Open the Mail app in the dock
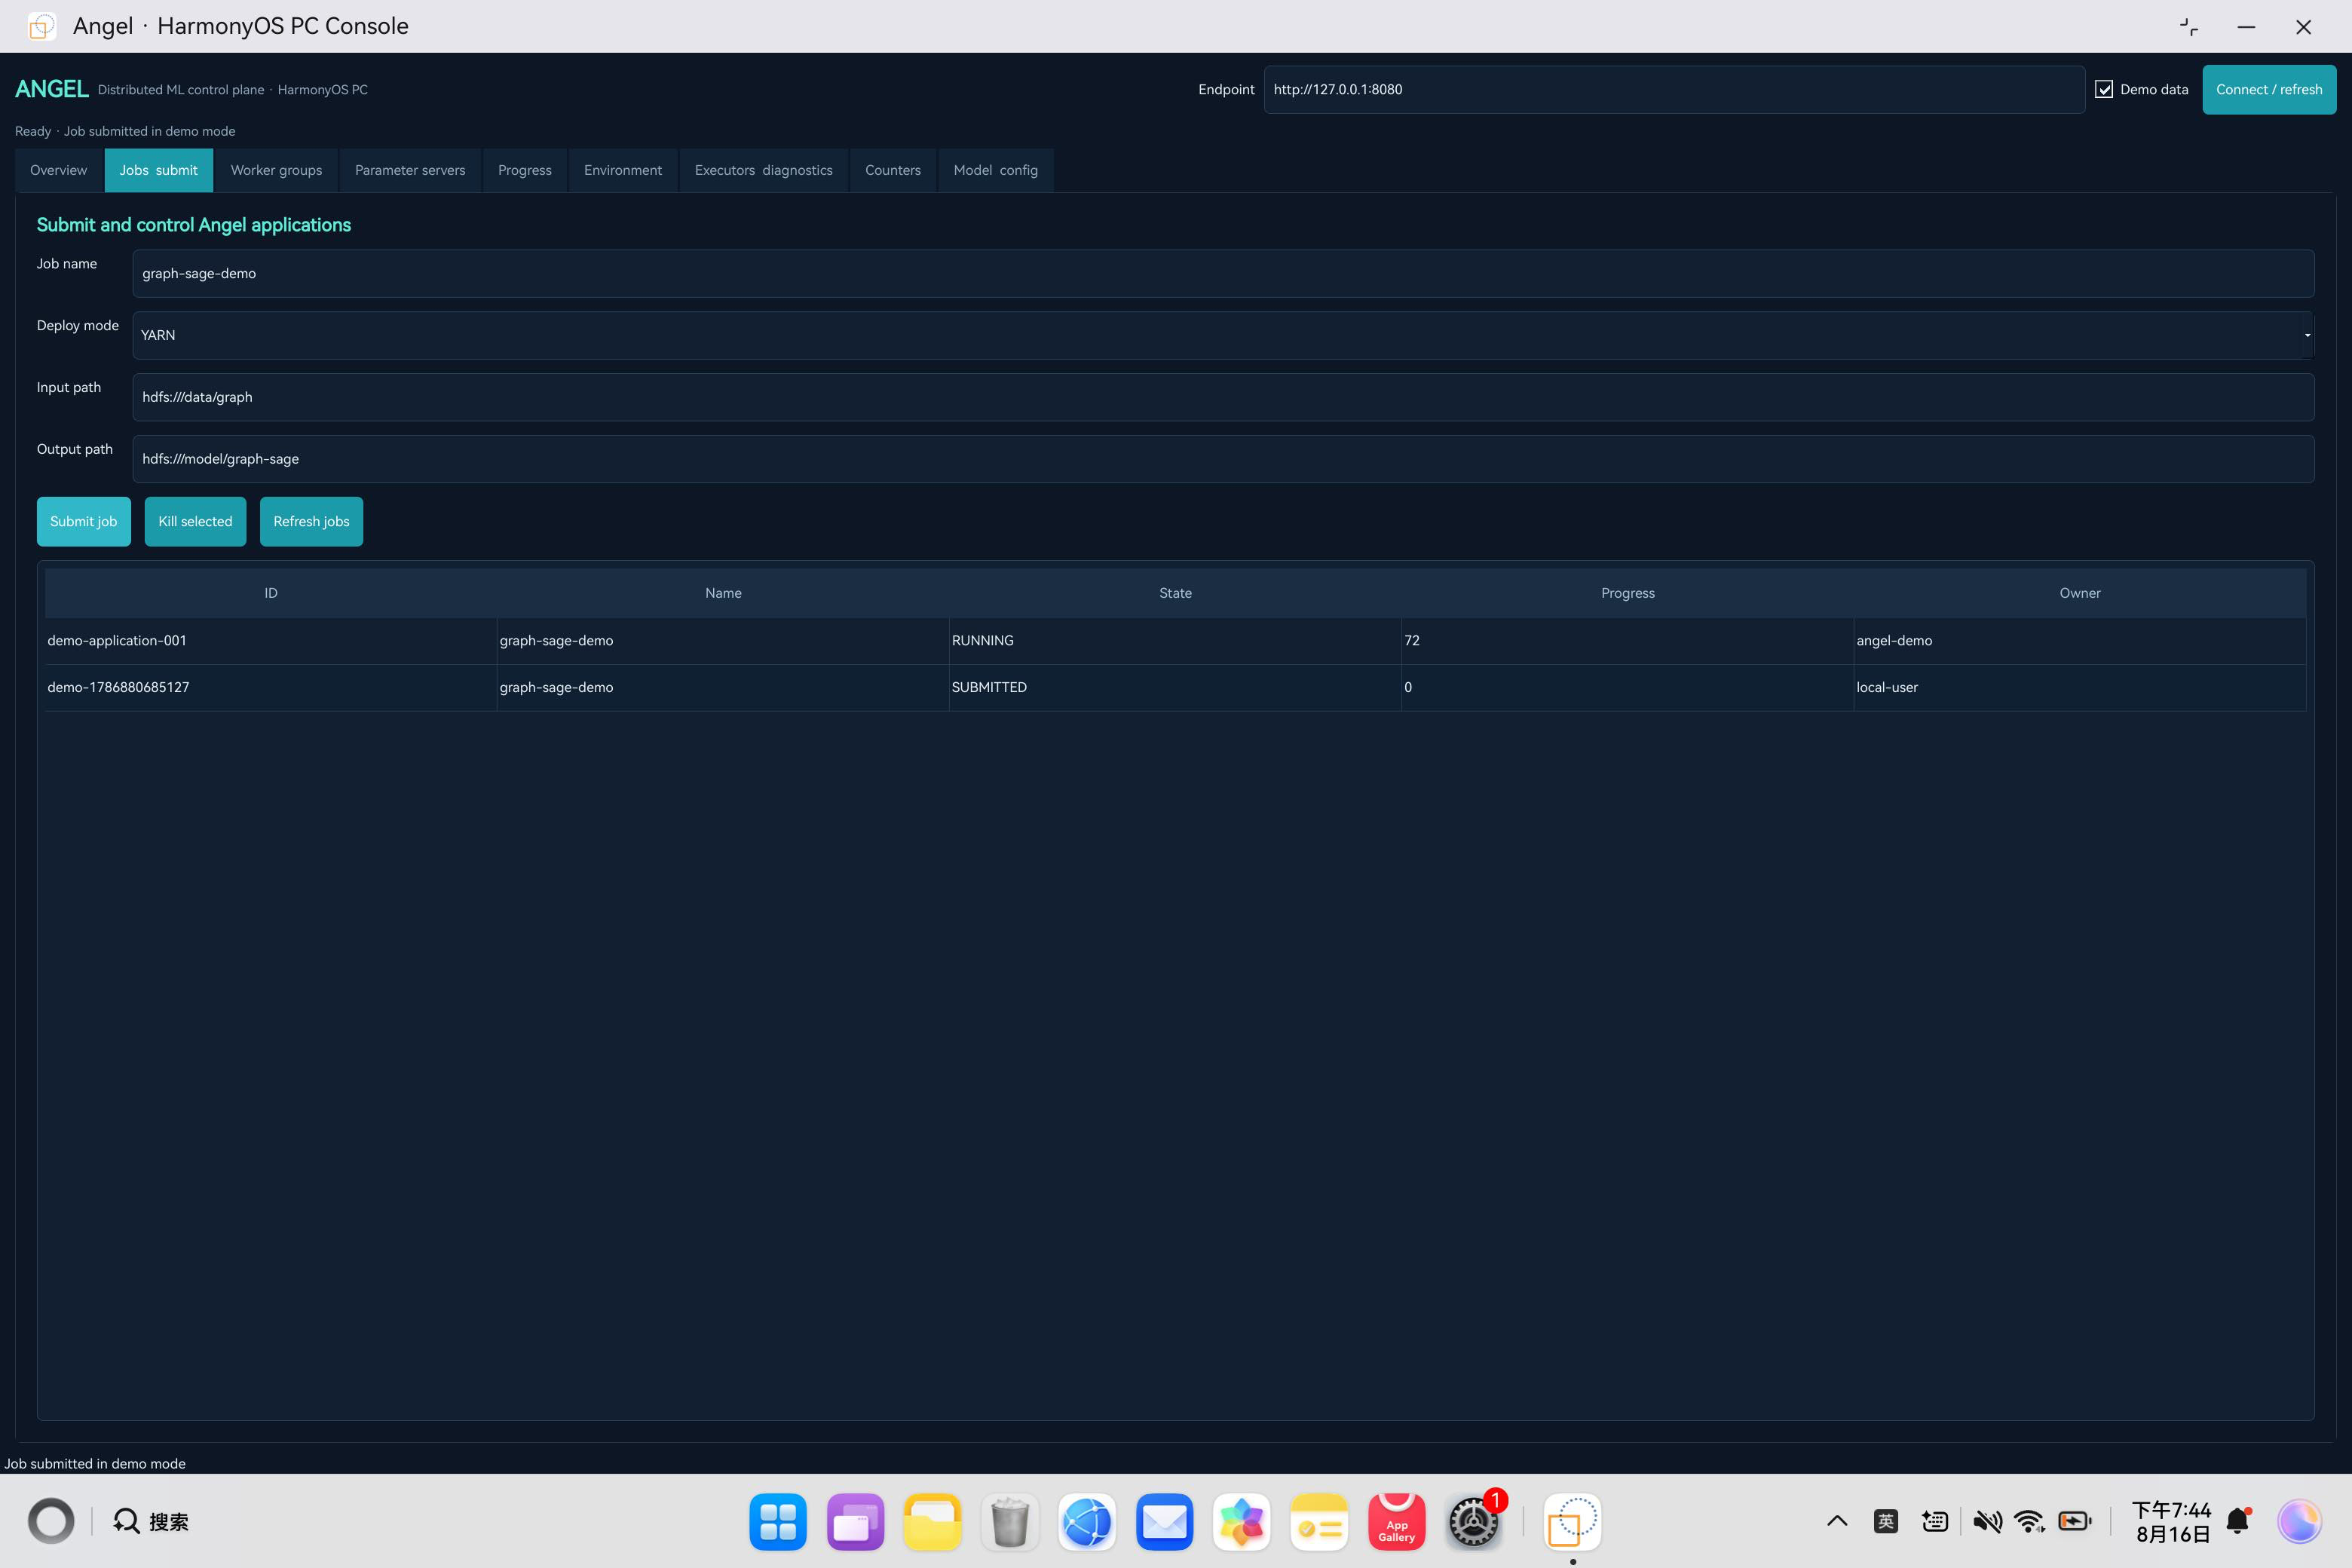The image size is (2352, 1568). coord(1164,1522)
